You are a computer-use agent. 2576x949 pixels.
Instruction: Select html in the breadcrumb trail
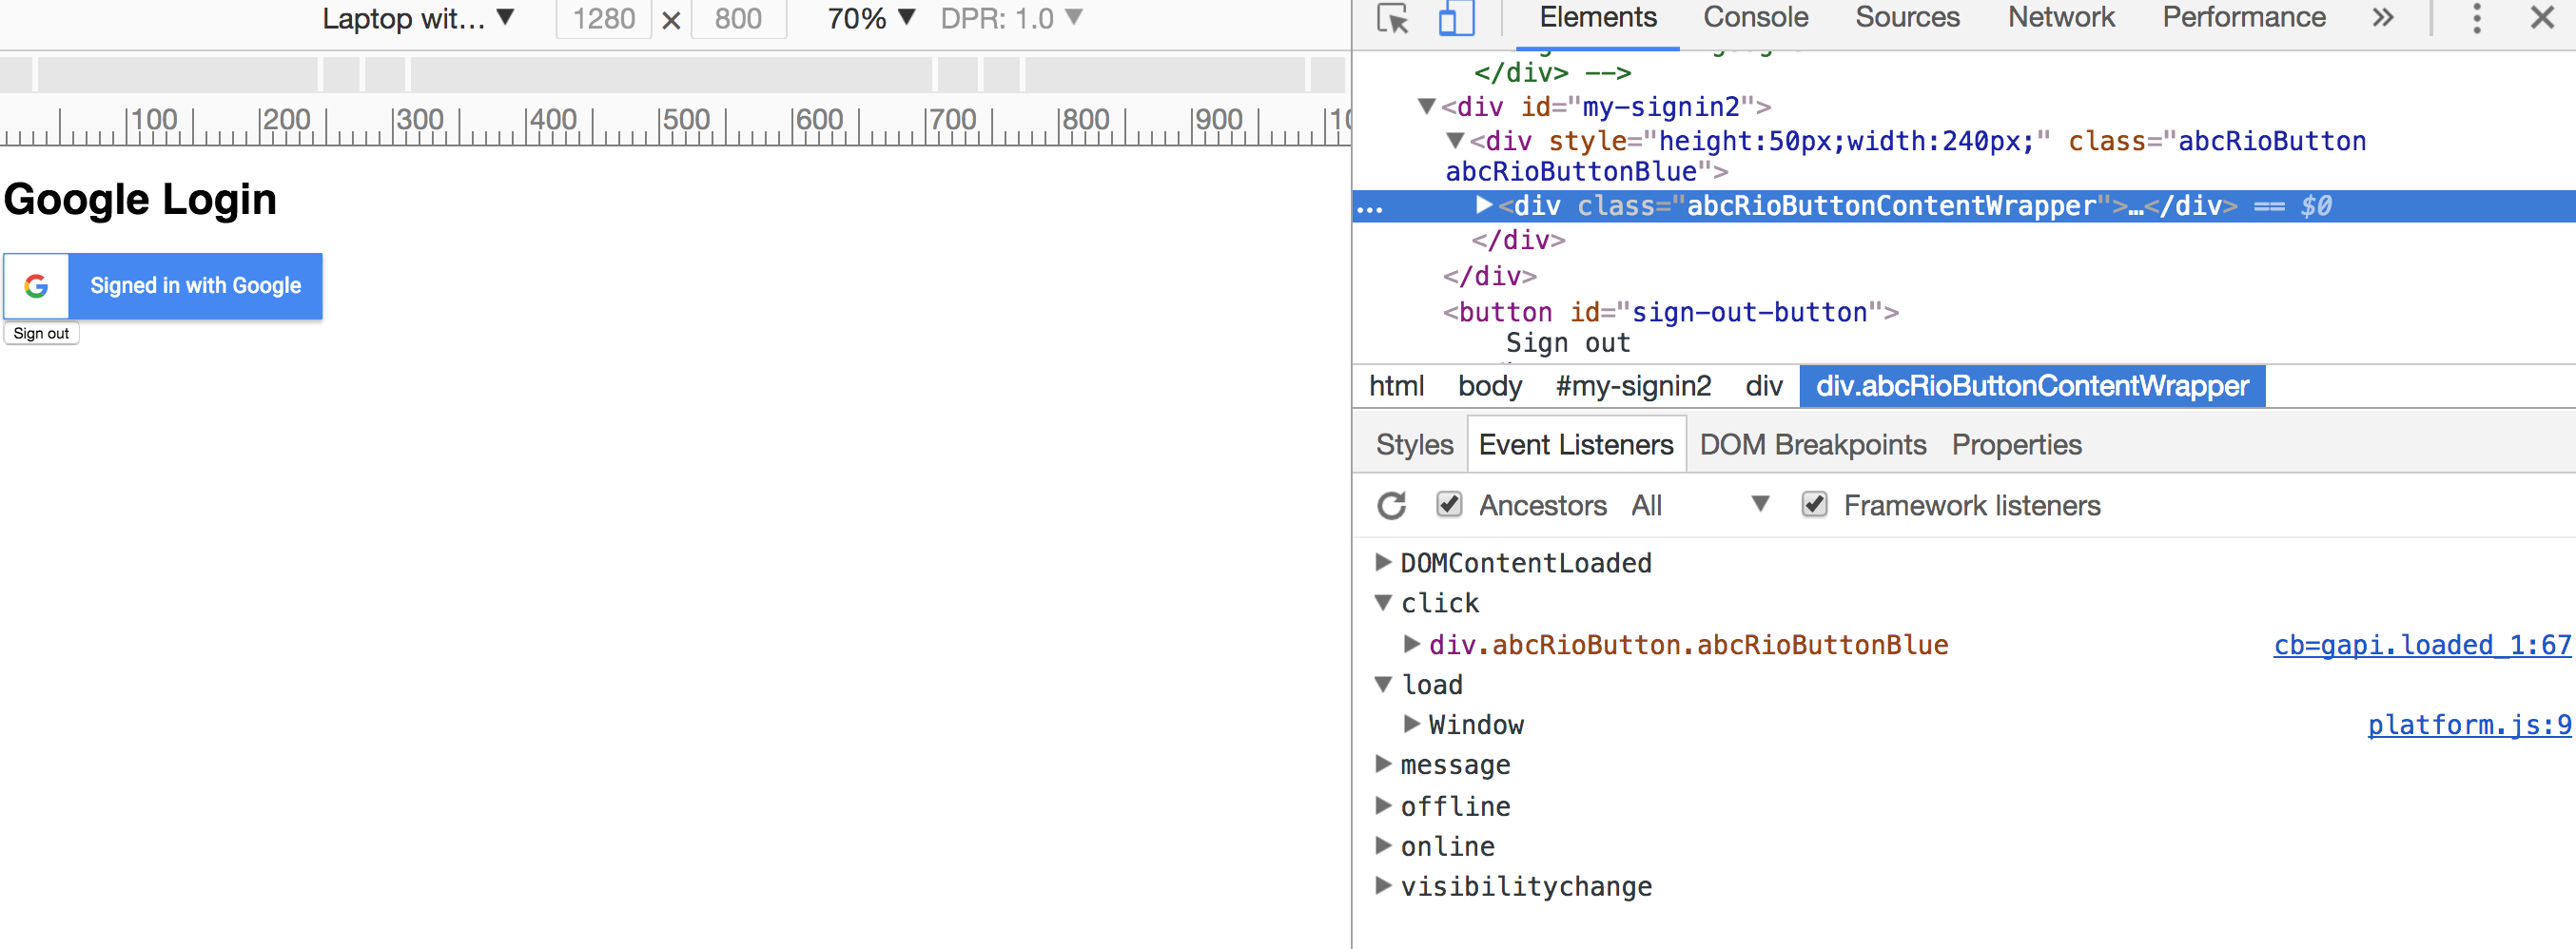pyautogui.click(x=1396, y=386)
